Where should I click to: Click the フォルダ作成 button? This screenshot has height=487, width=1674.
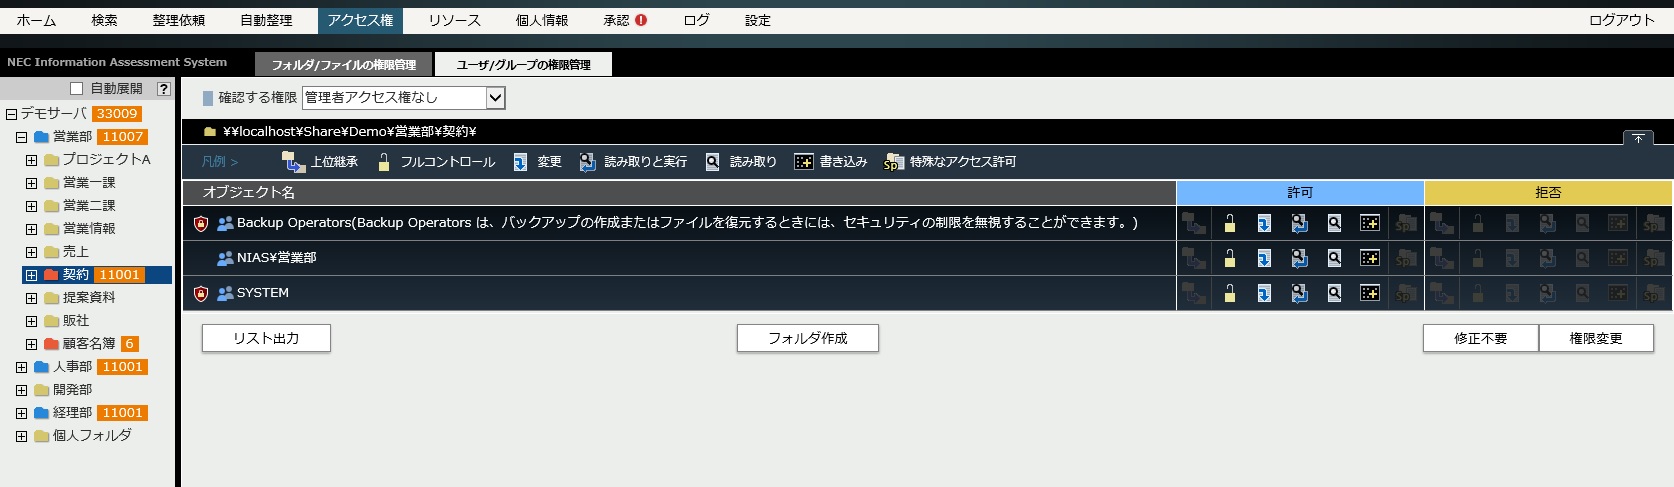808,338
